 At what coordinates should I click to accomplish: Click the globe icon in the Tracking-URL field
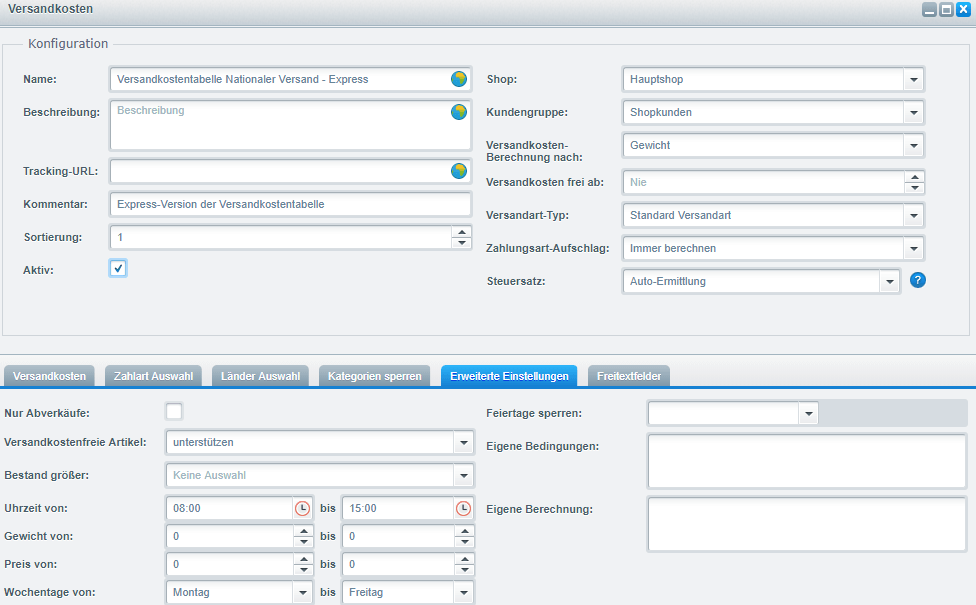[459, 171]
